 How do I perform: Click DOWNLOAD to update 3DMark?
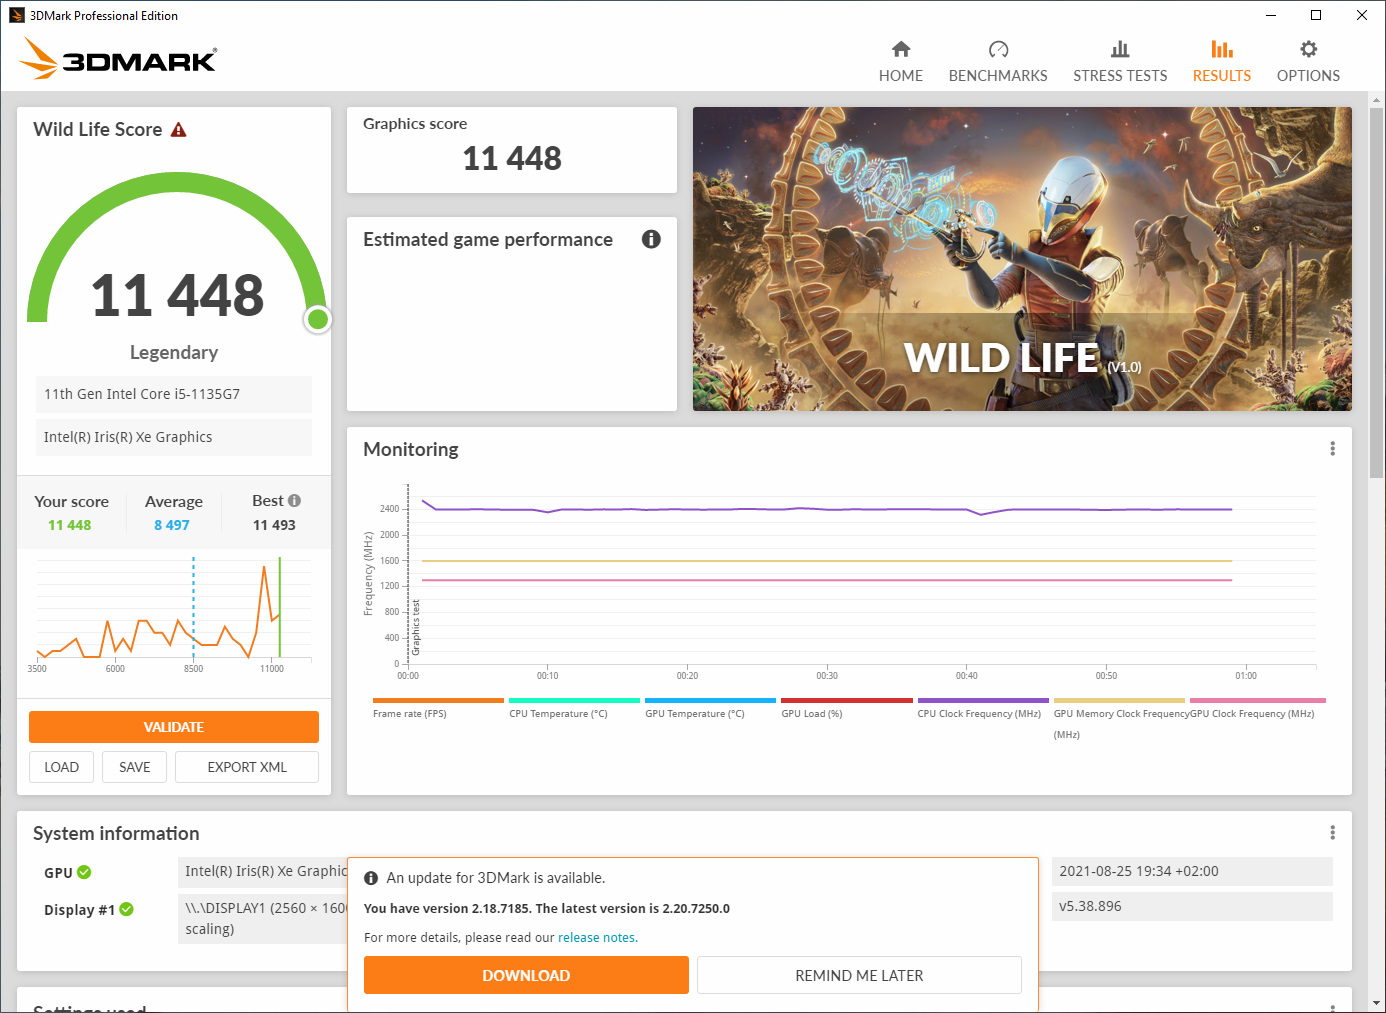click(x=526, y=975)
